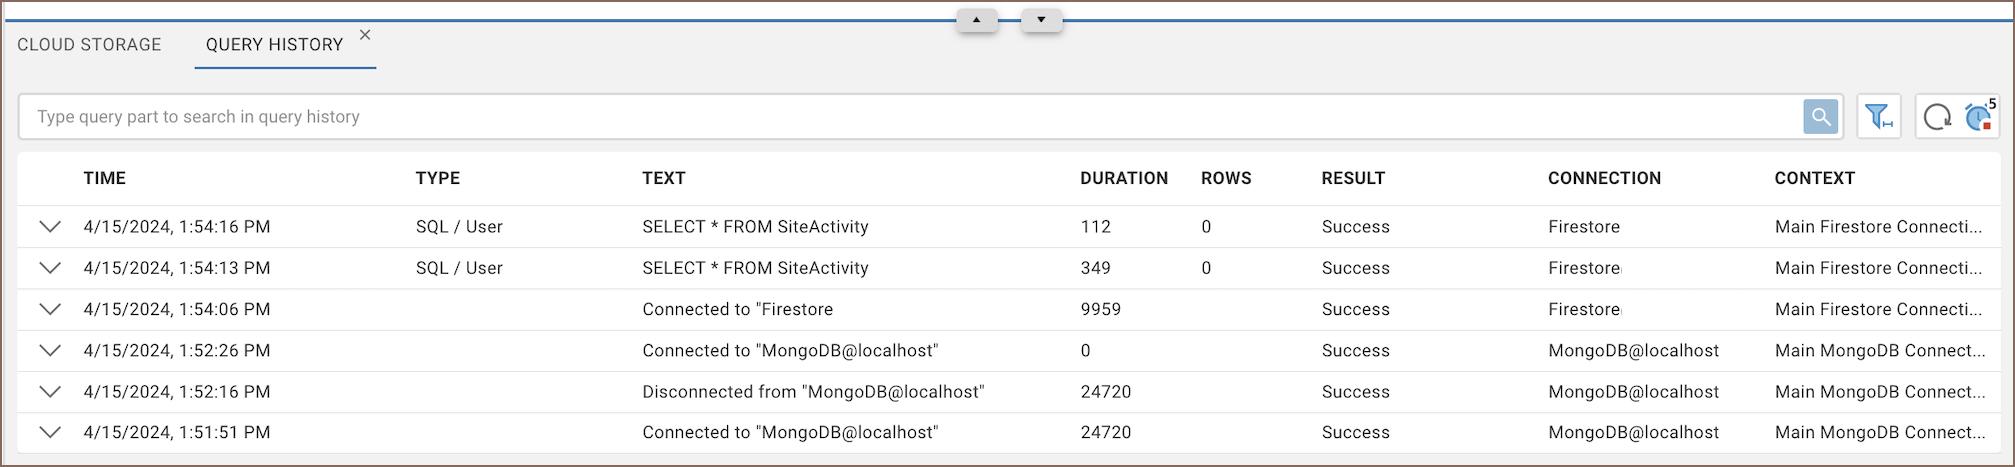Expand panel using the up arrow handle
This screenshot has height=467, width=2015.
(x=976, y=20)
